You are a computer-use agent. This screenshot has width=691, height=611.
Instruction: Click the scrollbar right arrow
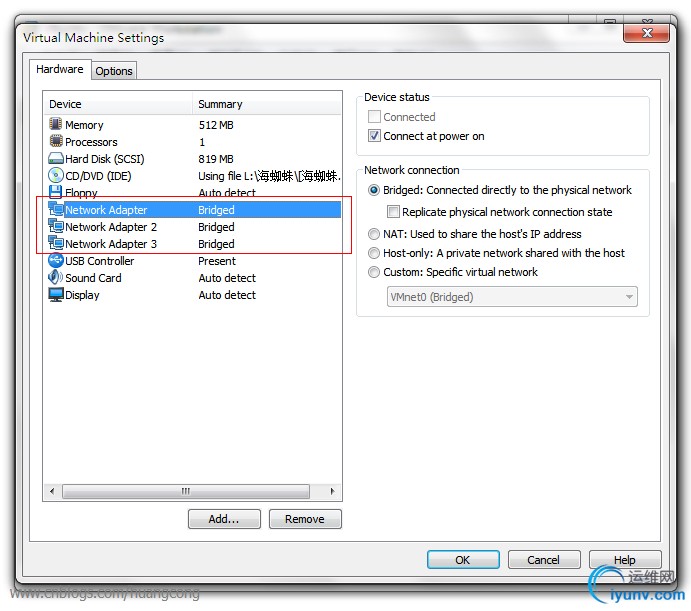click(332, 491)
